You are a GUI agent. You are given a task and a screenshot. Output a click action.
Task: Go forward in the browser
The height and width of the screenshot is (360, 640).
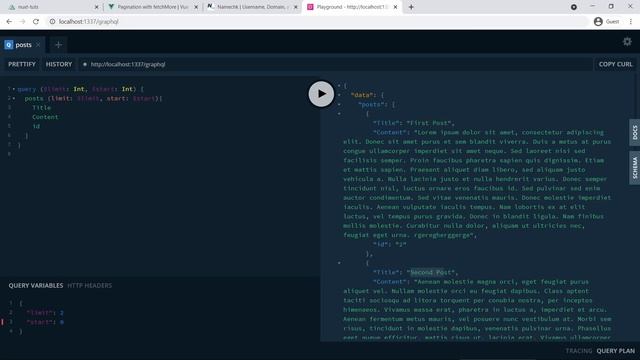[x=22, y=22]
